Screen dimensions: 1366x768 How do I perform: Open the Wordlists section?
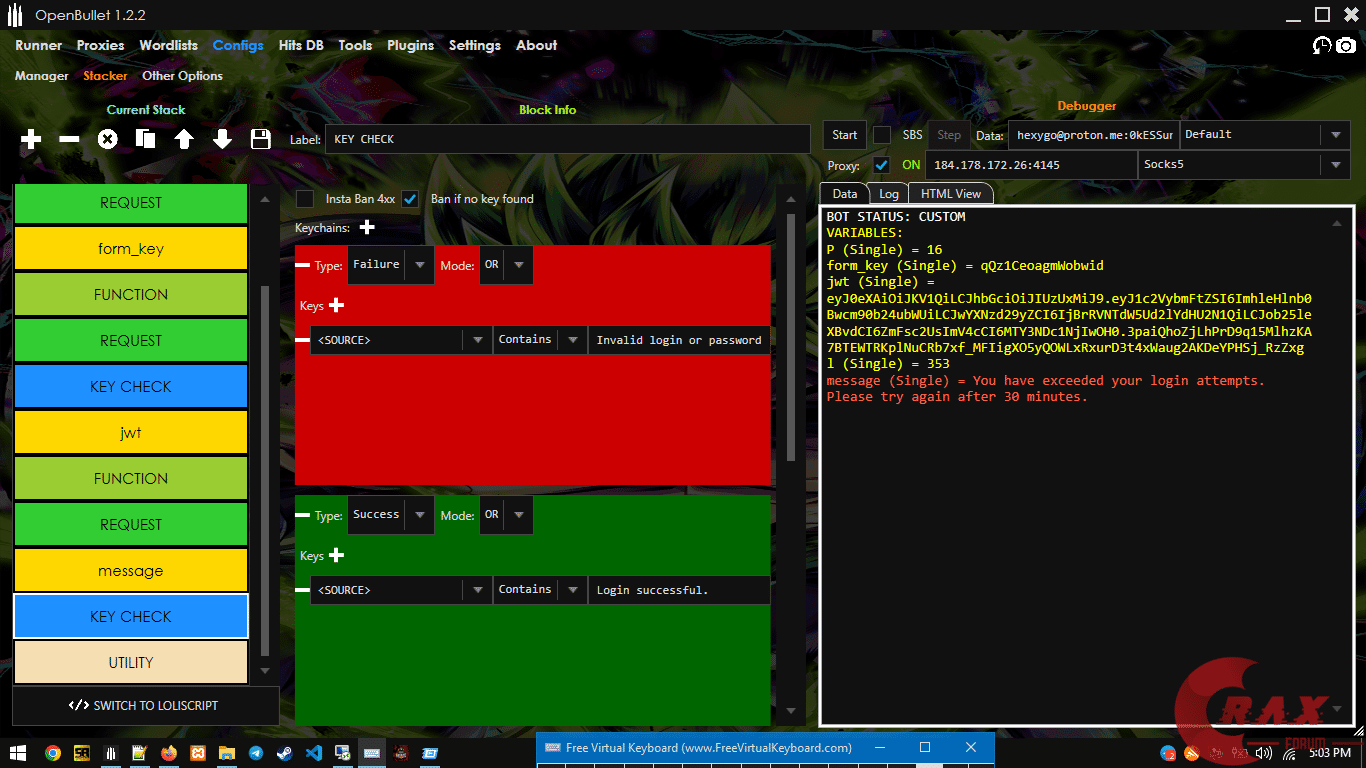pos(169,46)
